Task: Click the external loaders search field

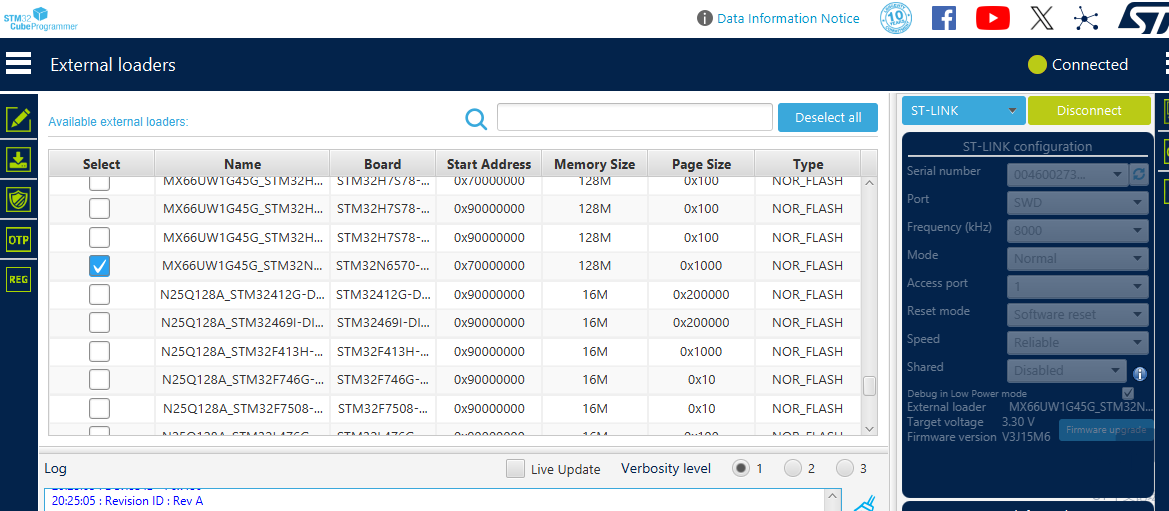Action: [x=634, y=117]
